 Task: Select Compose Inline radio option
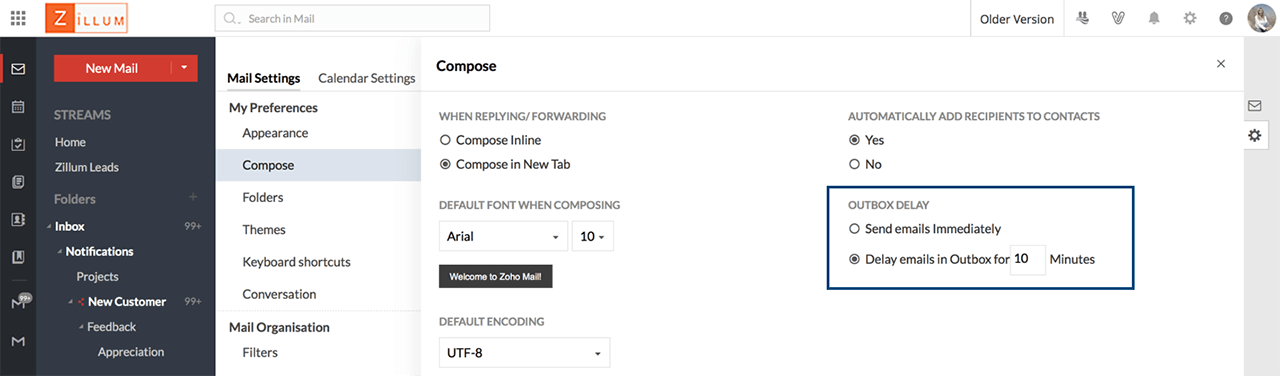(445, 140)
